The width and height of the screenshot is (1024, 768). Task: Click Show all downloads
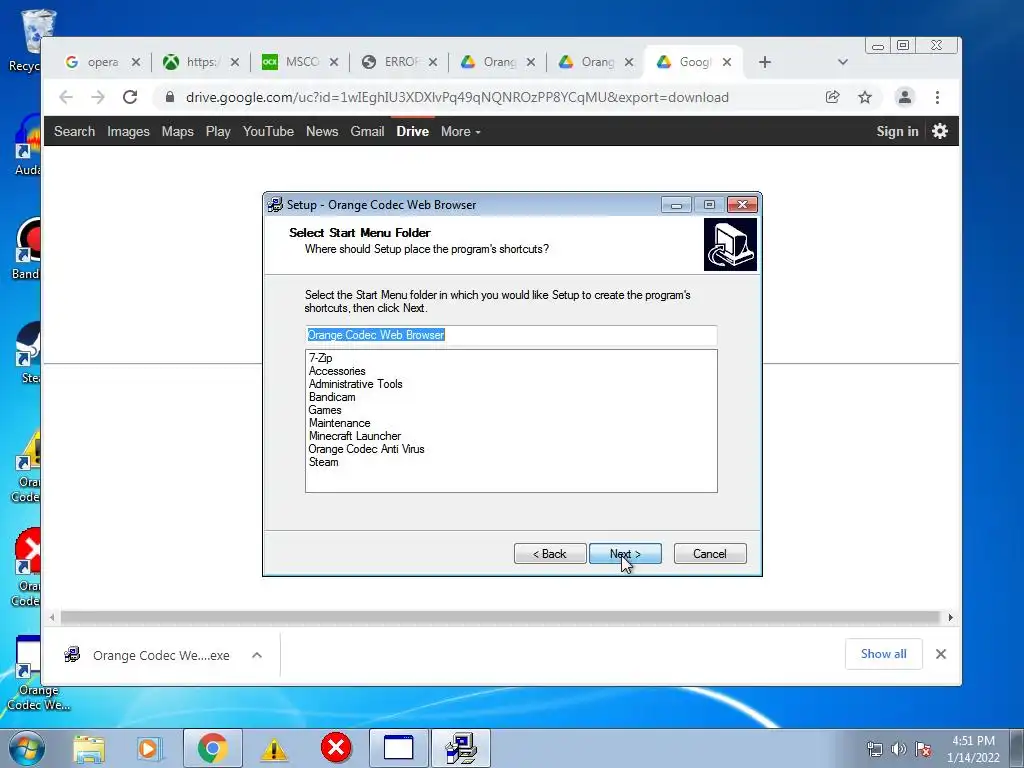[884, 654]
